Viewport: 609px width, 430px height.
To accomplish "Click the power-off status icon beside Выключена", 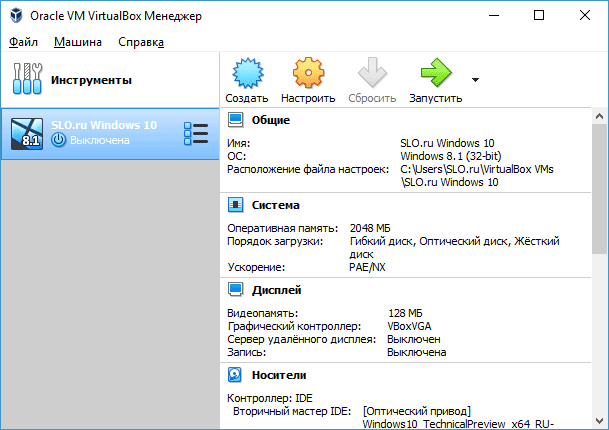I will [x=59, y=140].
